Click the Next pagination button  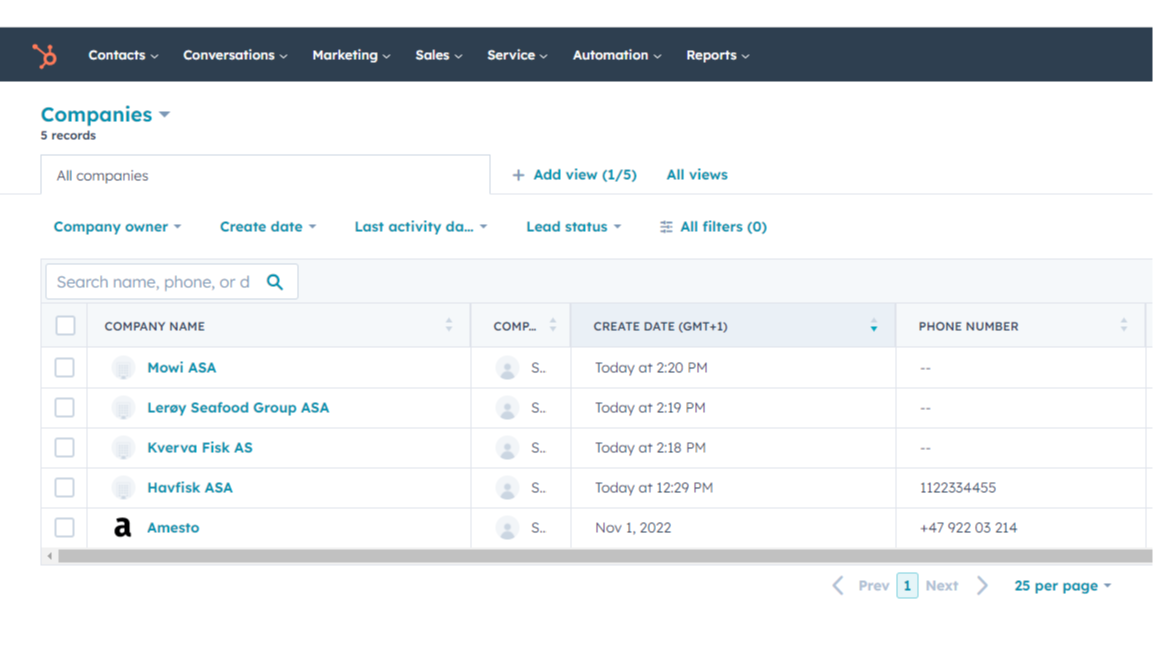pyautogui.click(x=942, y=585)
